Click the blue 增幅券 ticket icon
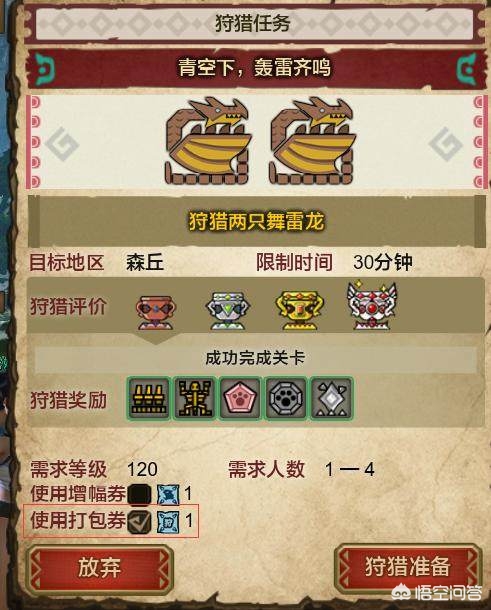Image resolution: width=491 pixels, height=610 pixels. coord(168,495)
